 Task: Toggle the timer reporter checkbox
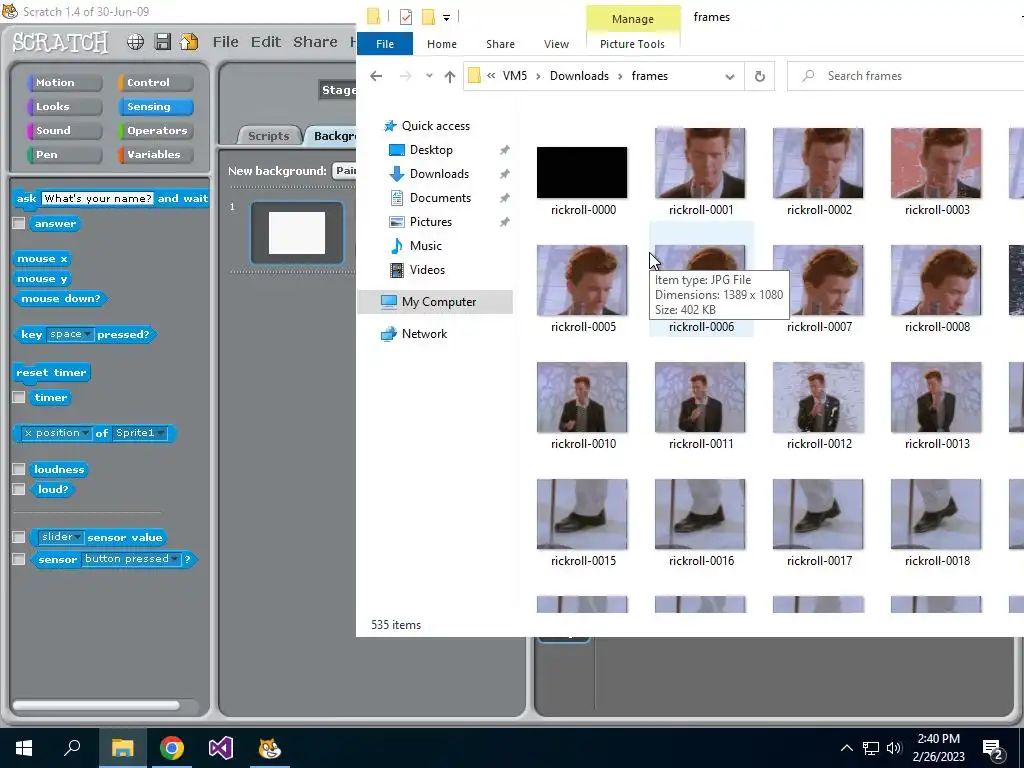tap(19, 397)
